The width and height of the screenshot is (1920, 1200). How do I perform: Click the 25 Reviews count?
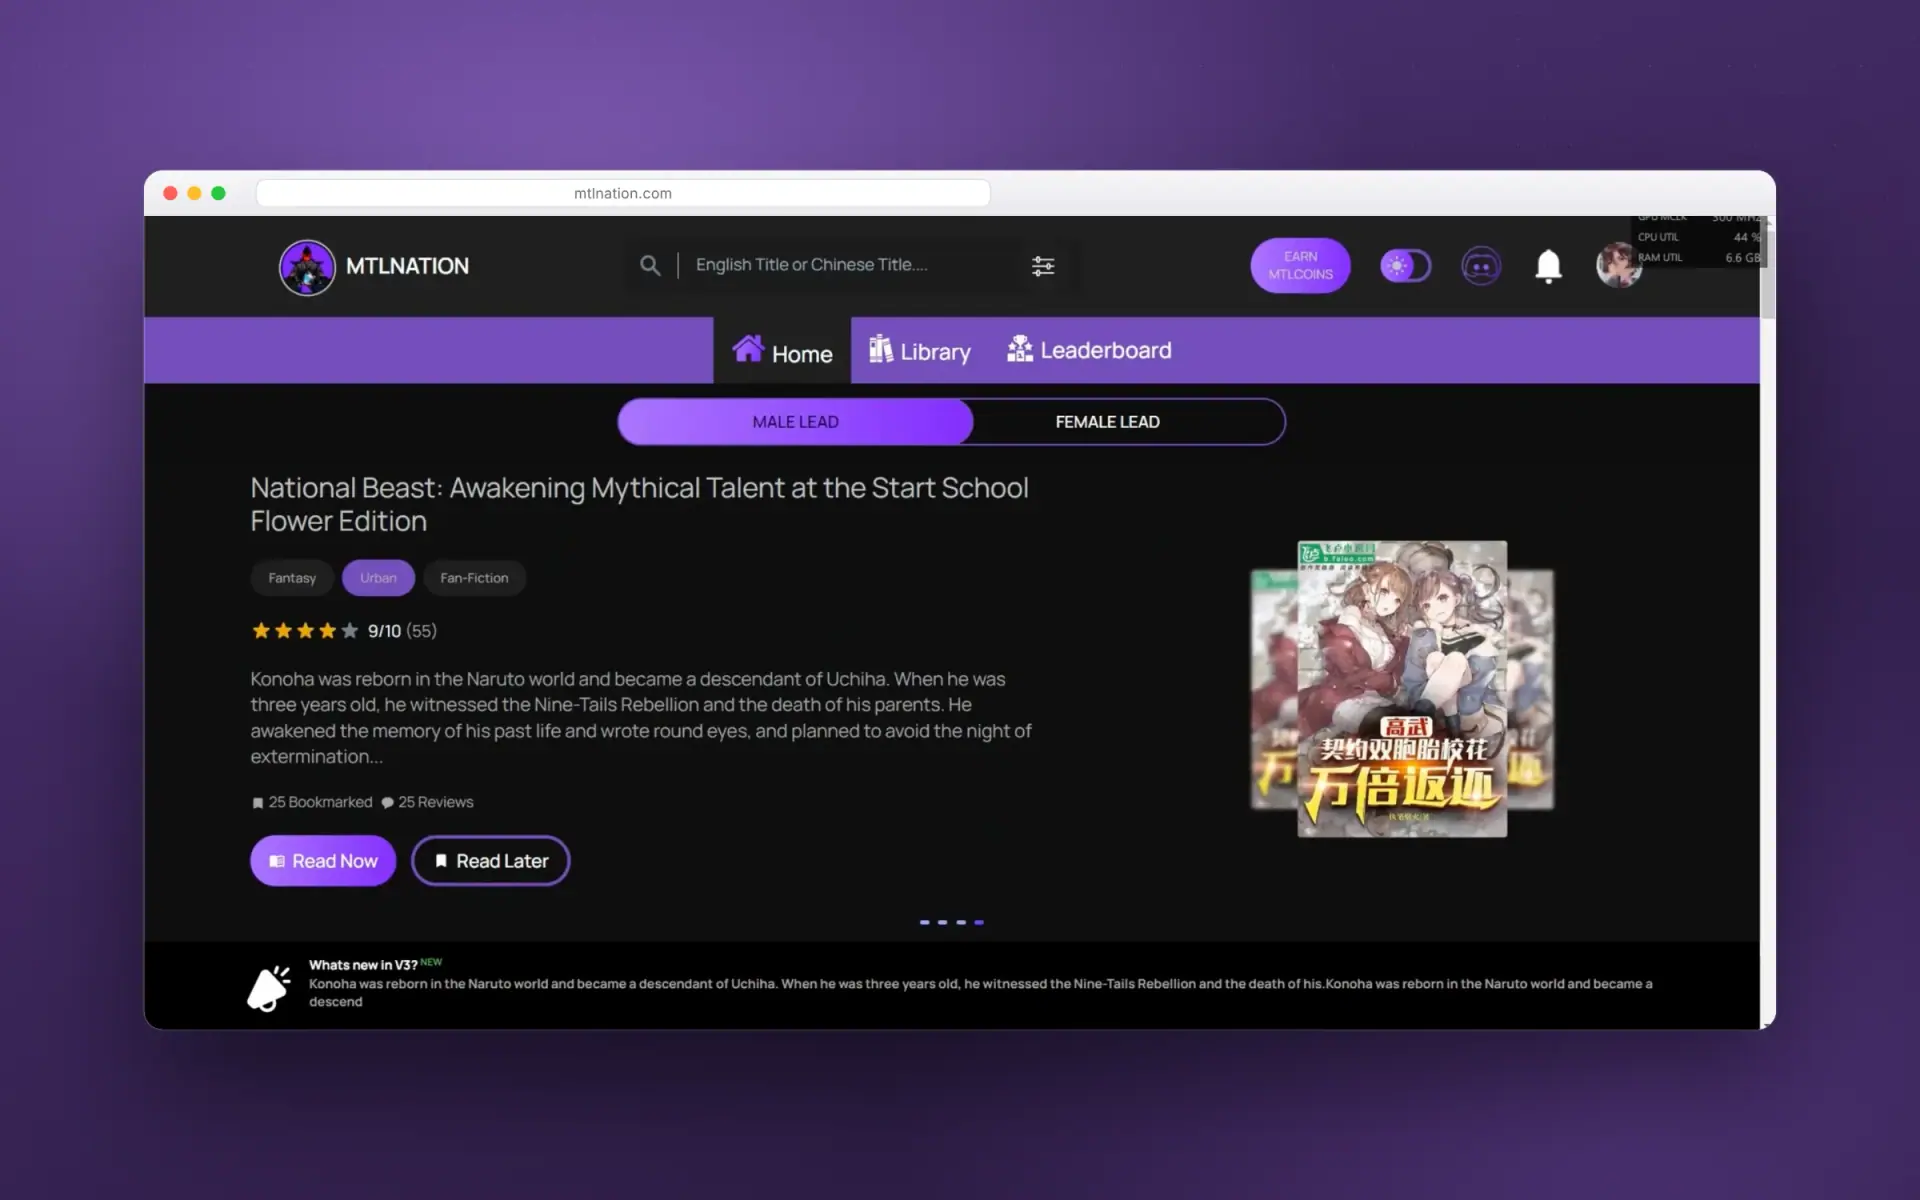coord(427,802)
